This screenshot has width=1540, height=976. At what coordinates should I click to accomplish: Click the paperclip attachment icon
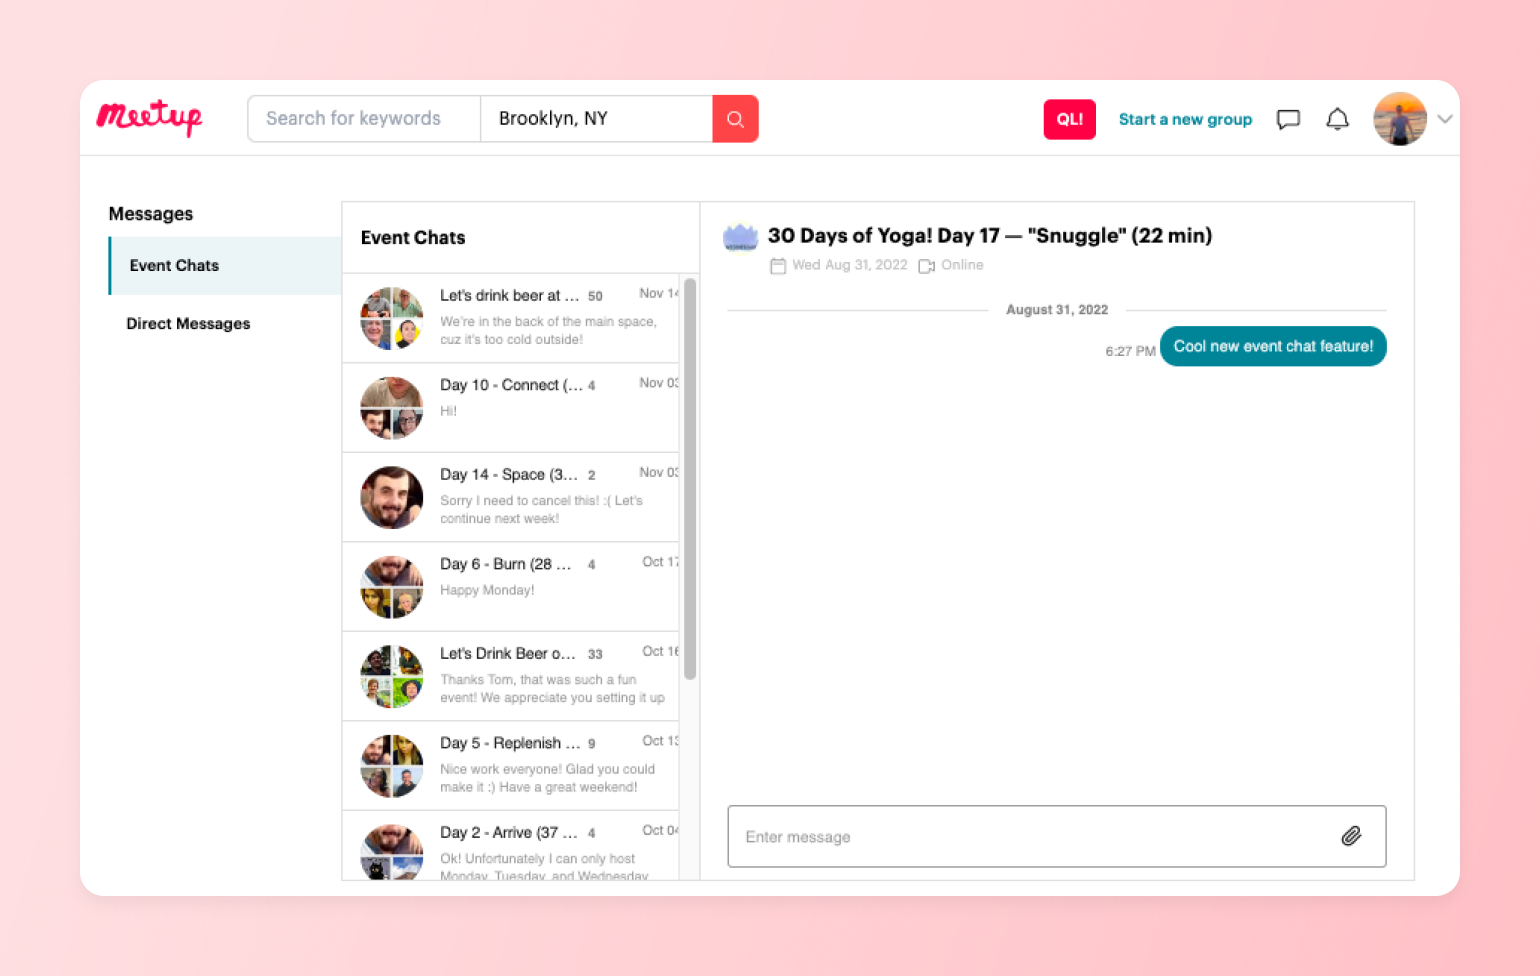(x=1351, y=836)
